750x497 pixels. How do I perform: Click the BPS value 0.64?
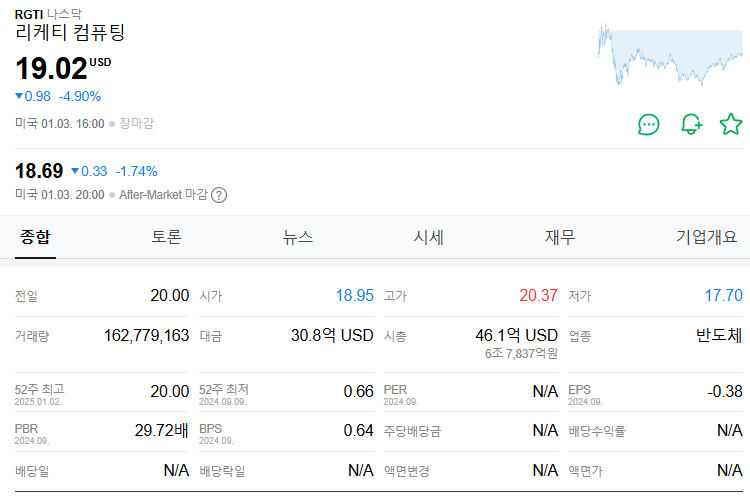(x=359, y=431)
